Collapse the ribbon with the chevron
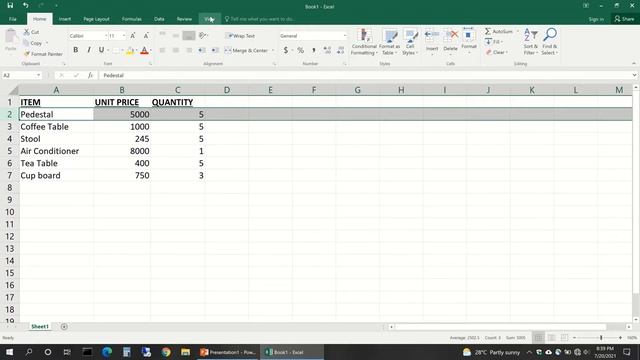This screenshot has width=640, height=360. [633, 64]
